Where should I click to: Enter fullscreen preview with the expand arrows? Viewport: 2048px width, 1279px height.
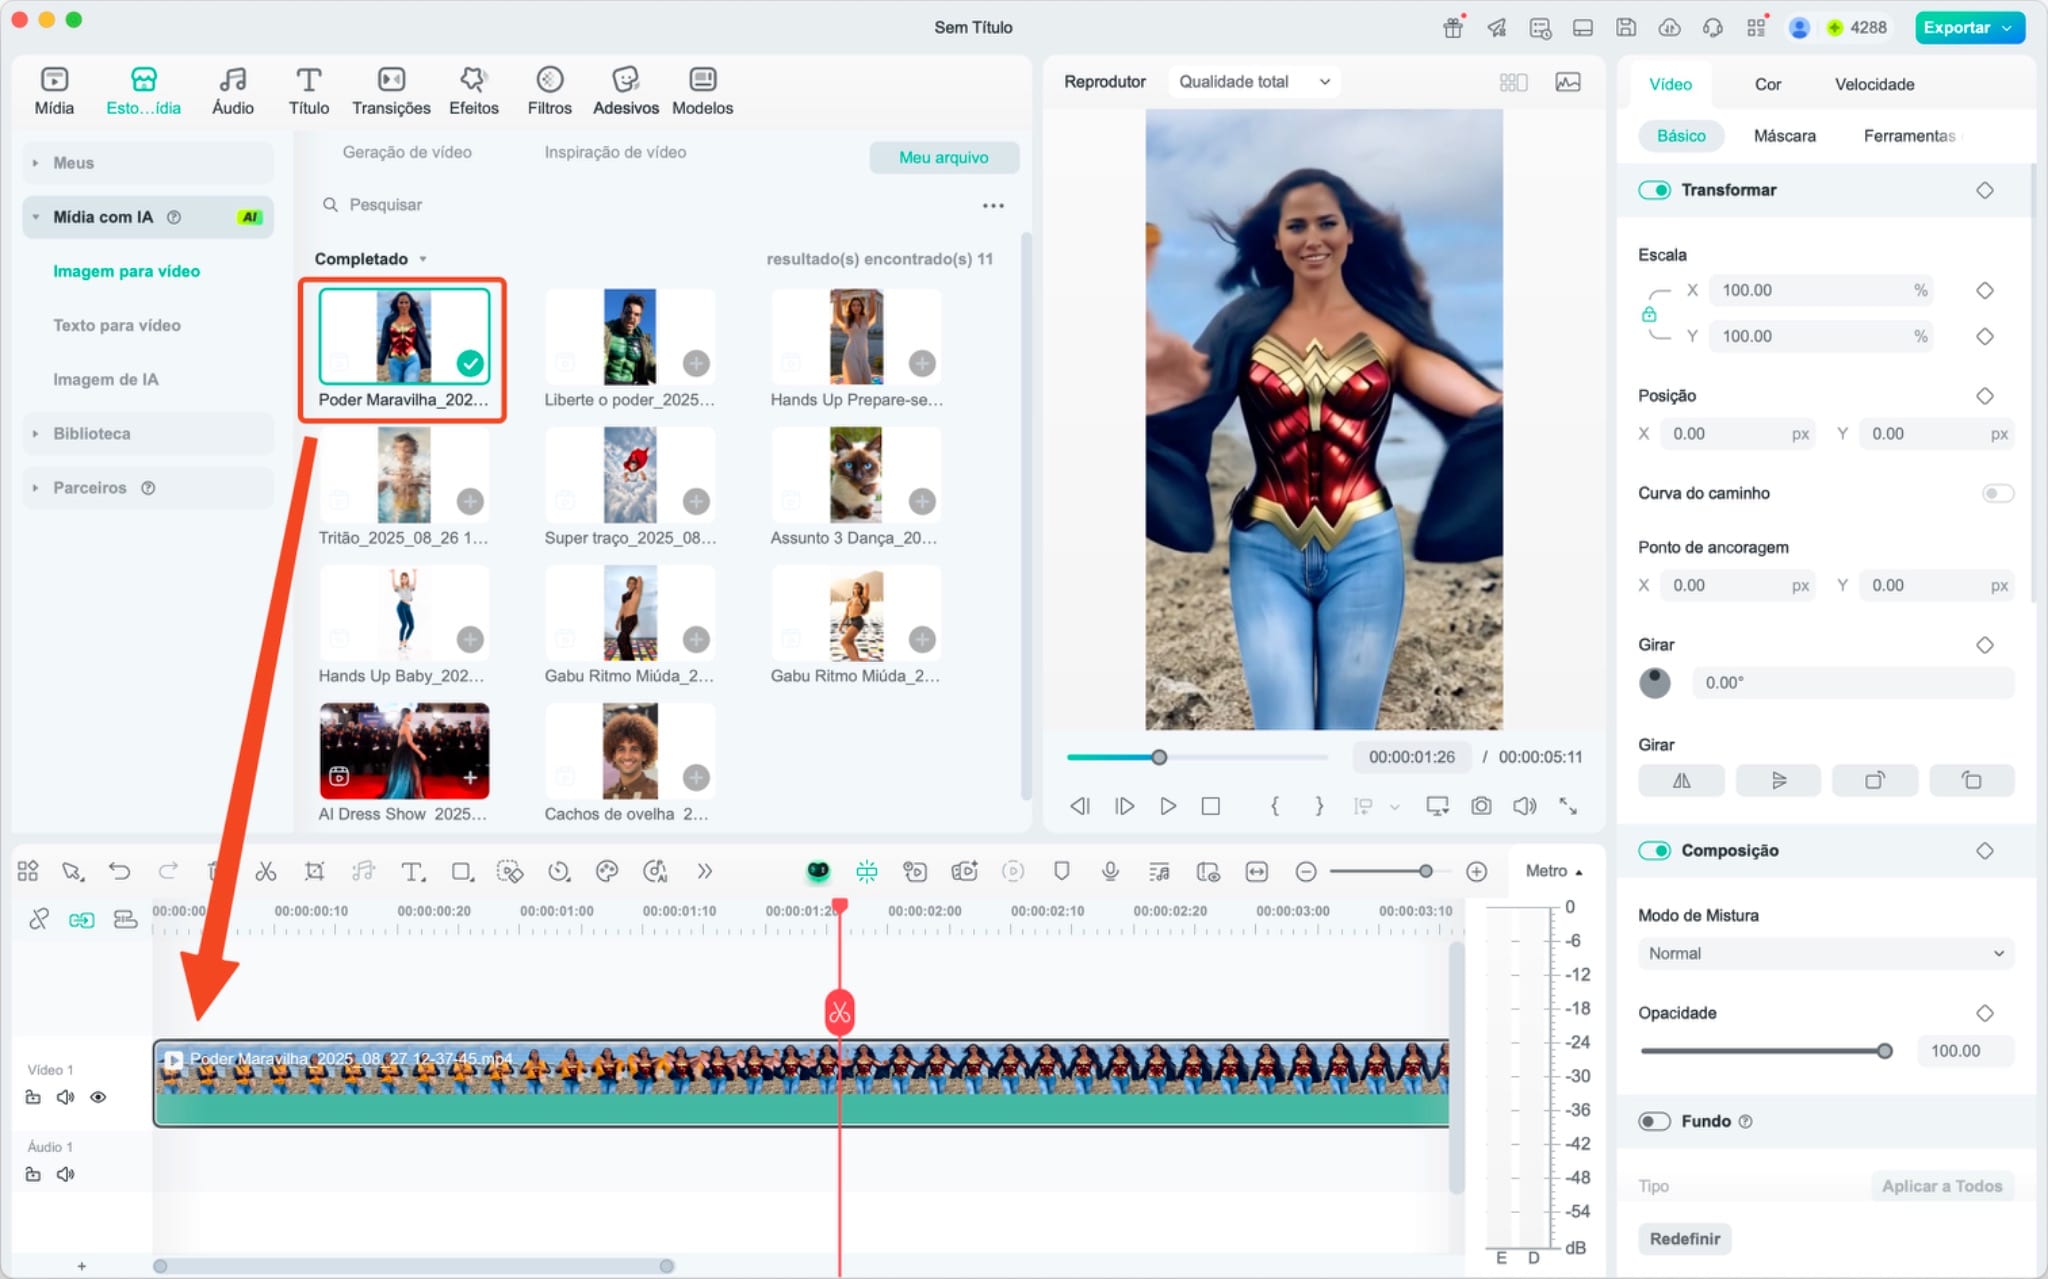coord(1568,806)
